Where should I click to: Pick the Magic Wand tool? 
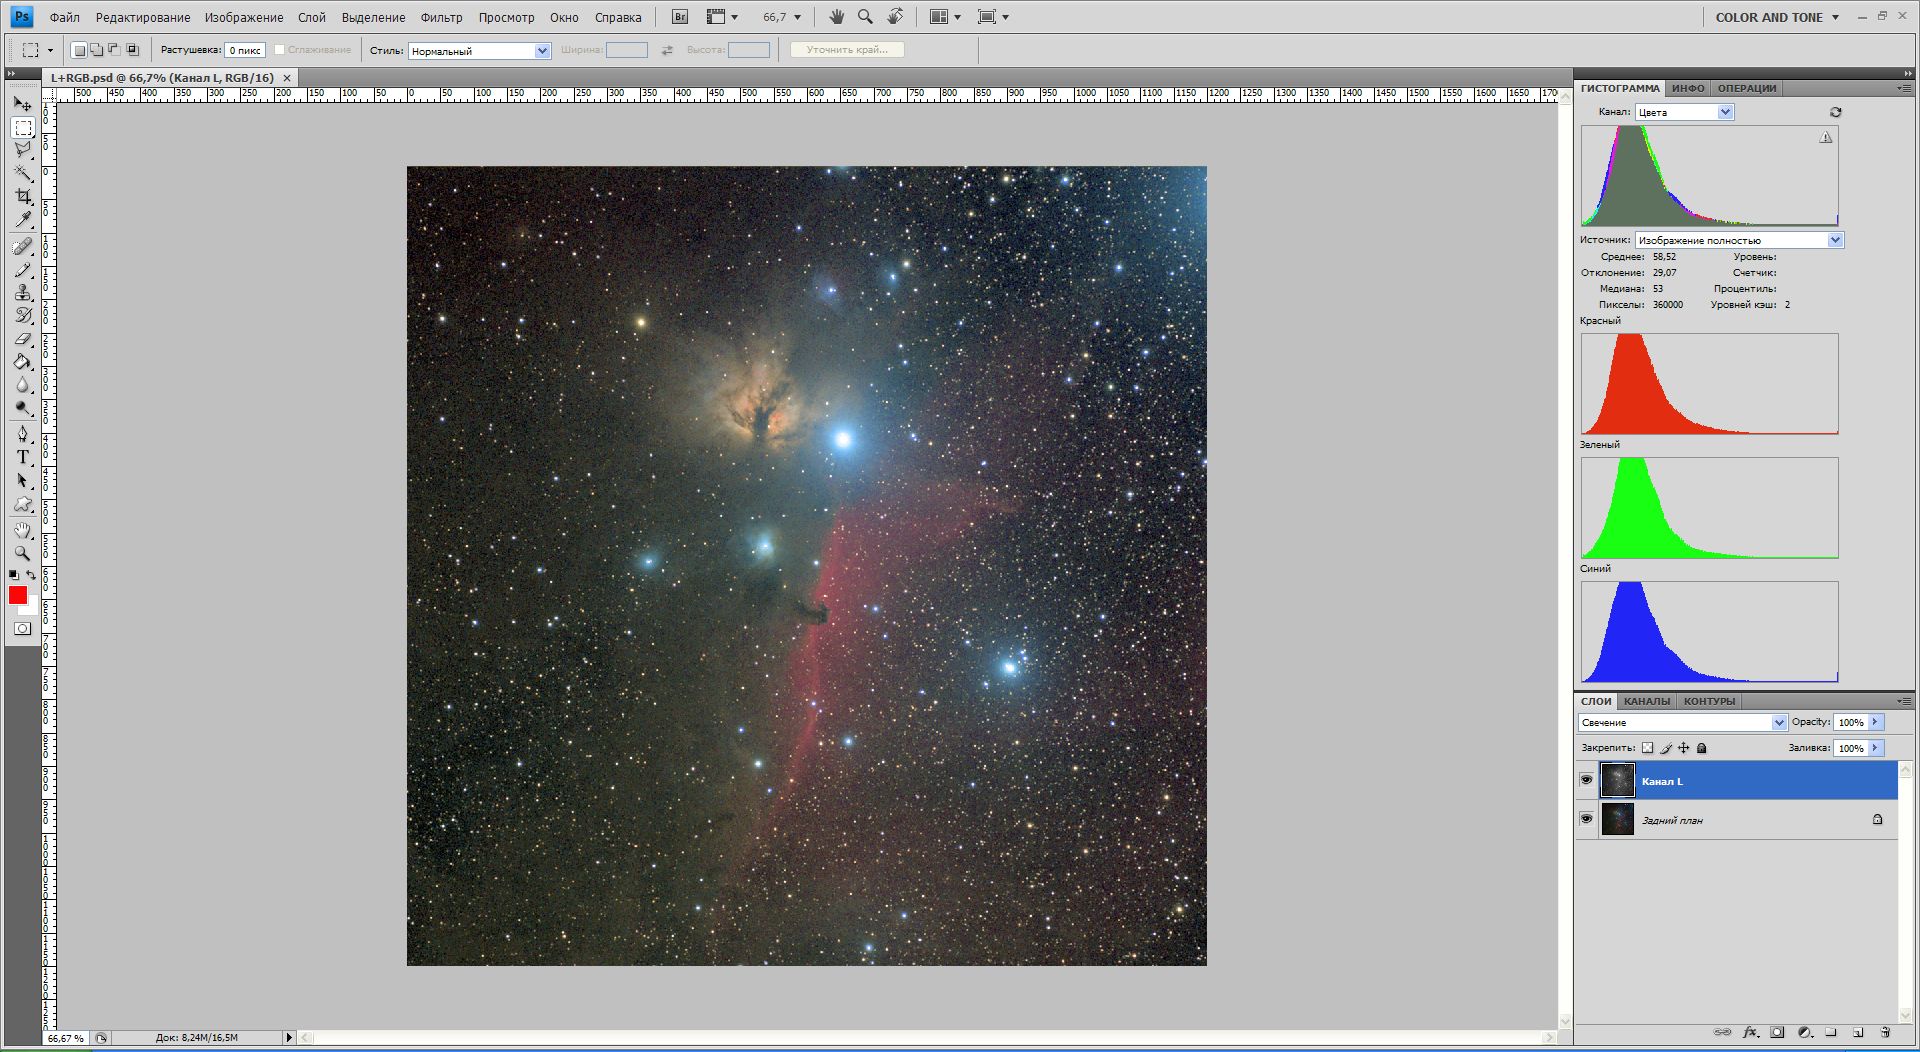[23, 173]
